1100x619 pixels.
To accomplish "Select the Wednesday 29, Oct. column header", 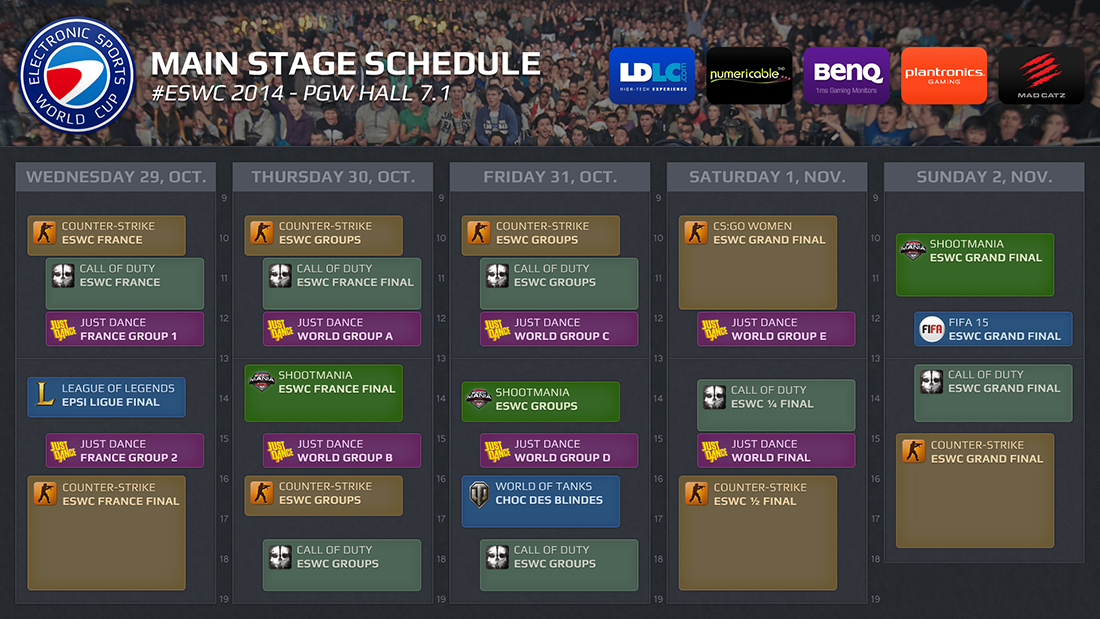I will click(x=116, y=177).
